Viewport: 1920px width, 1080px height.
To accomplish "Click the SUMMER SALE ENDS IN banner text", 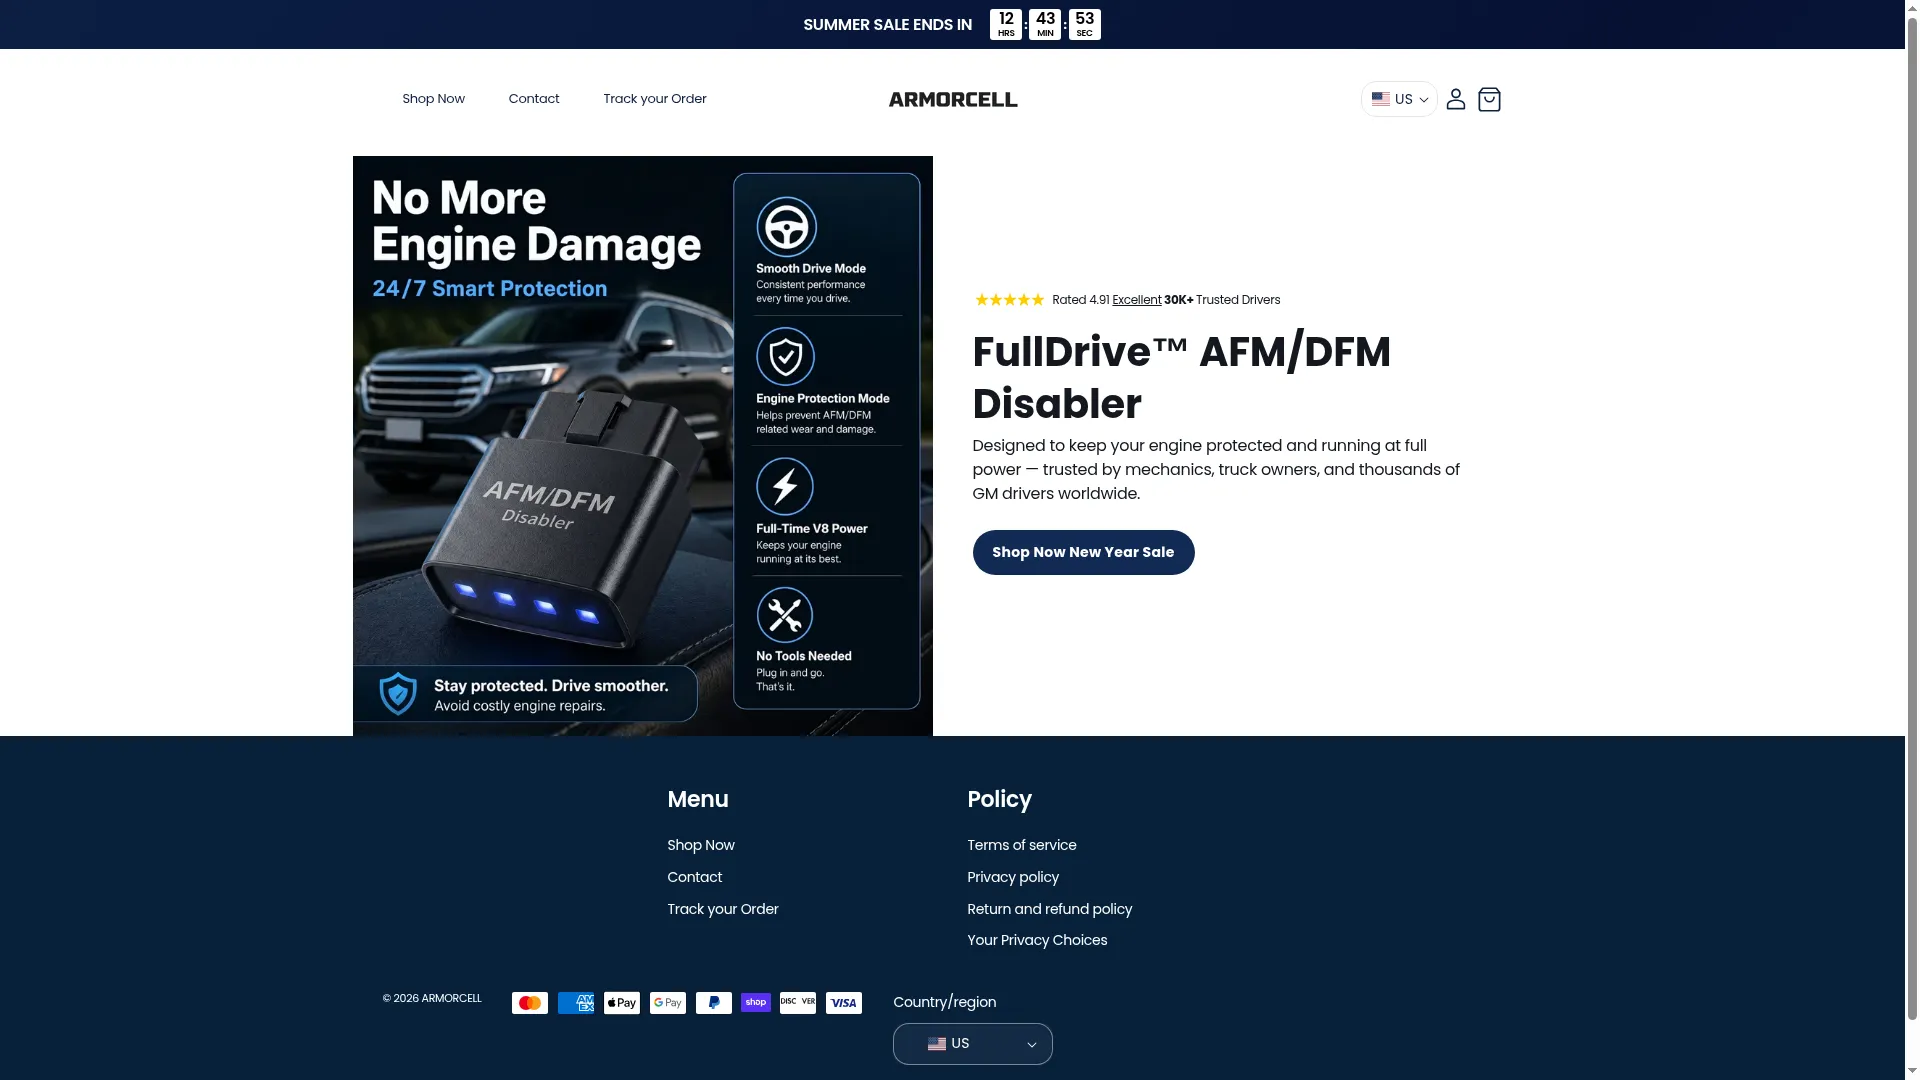I will (x=888, y=25).
